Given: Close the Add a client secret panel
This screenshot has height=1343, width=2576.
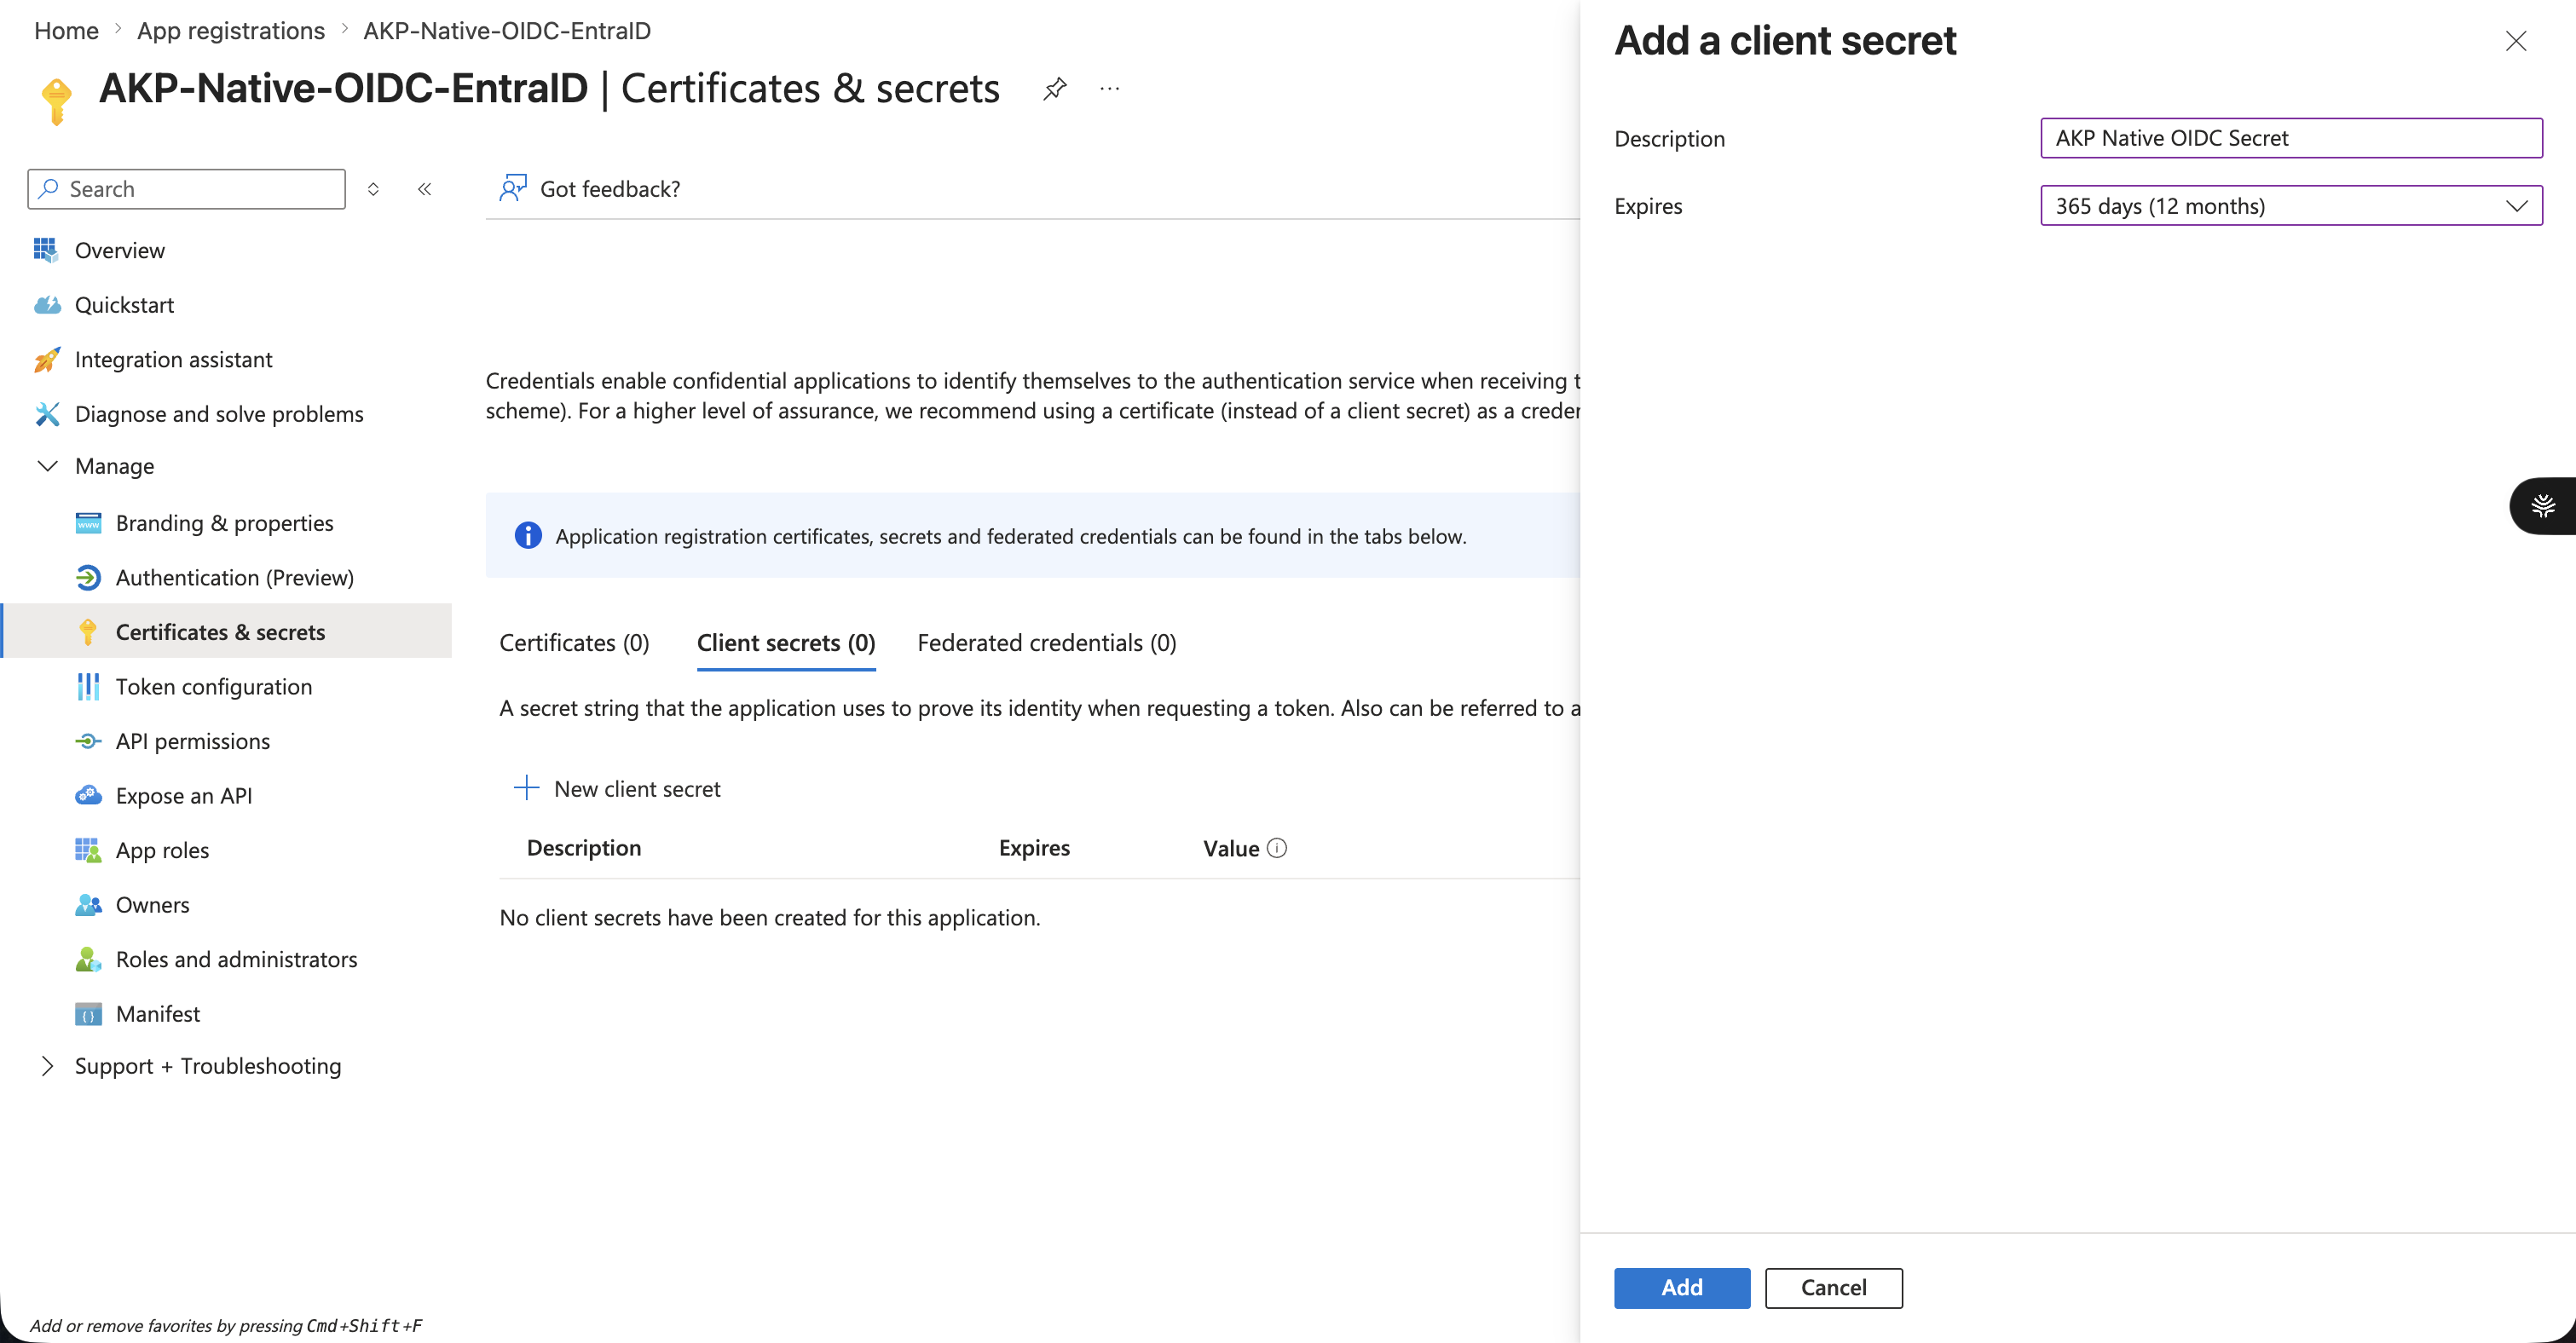Looking at the screenshot, I should (2516, 41).
